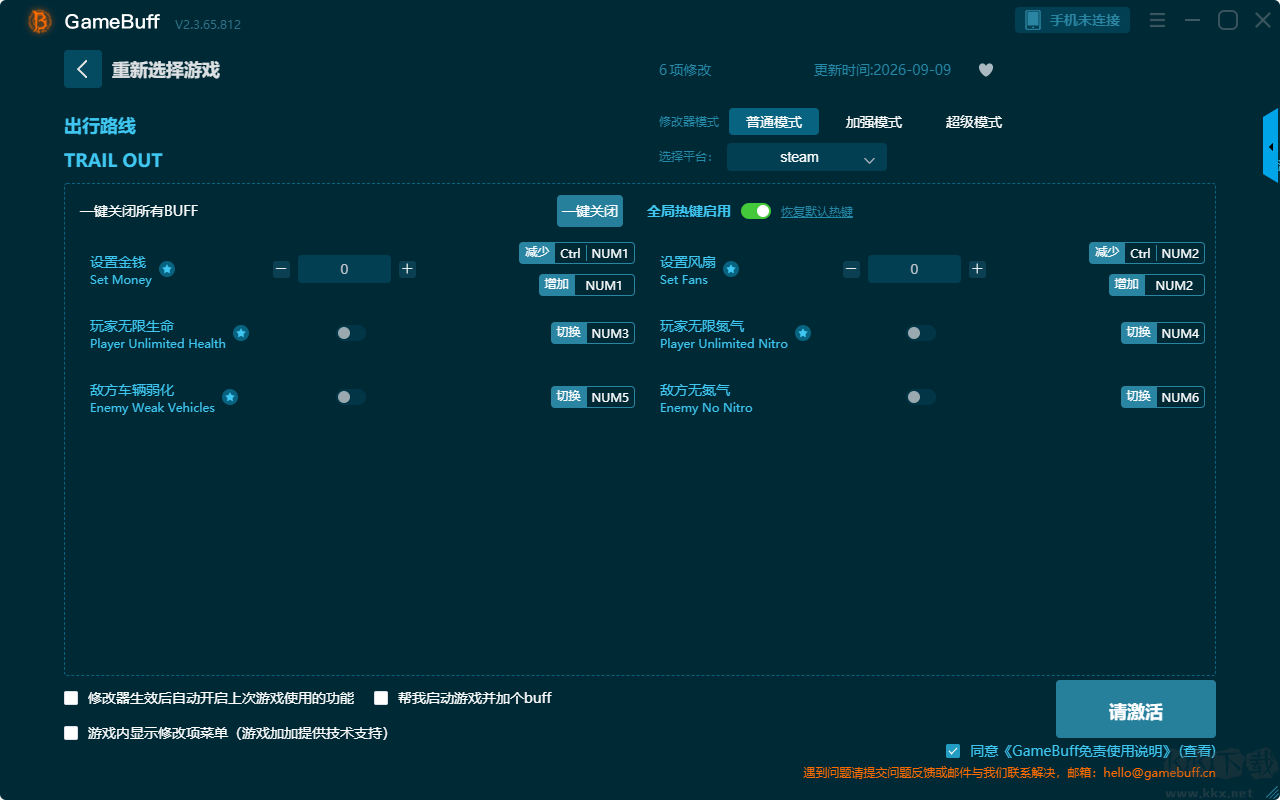Switch to 加强模式 mode tab

pos(874,122)
